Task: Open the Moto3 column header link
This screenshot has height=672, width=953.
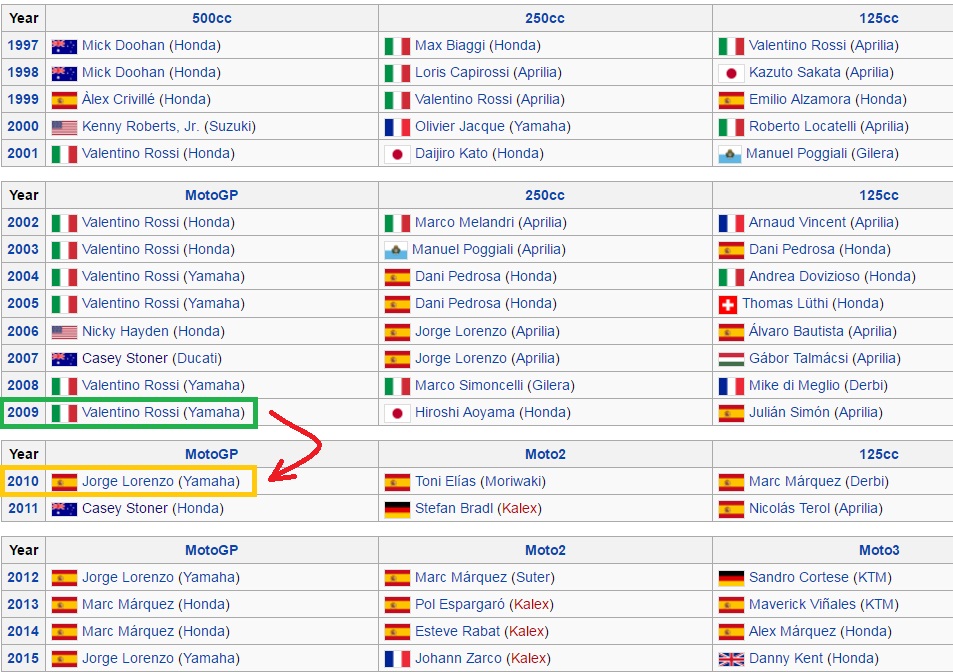Action: [x=878, y=550]
